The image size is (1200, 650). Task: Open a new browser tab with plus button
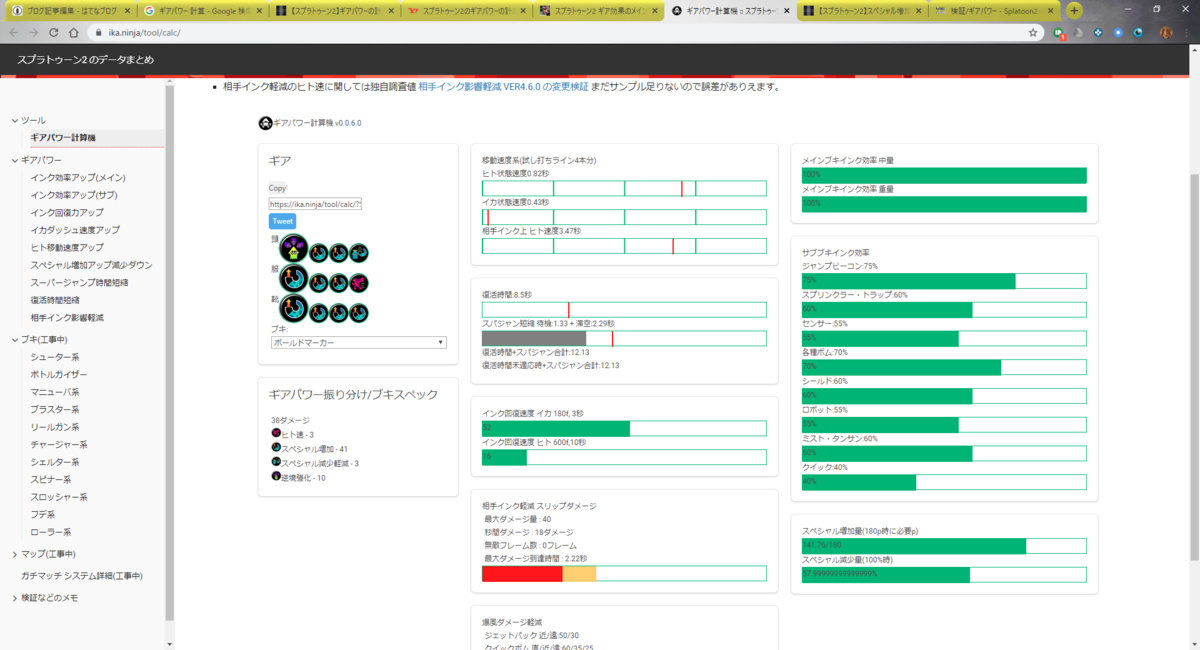1074,10
